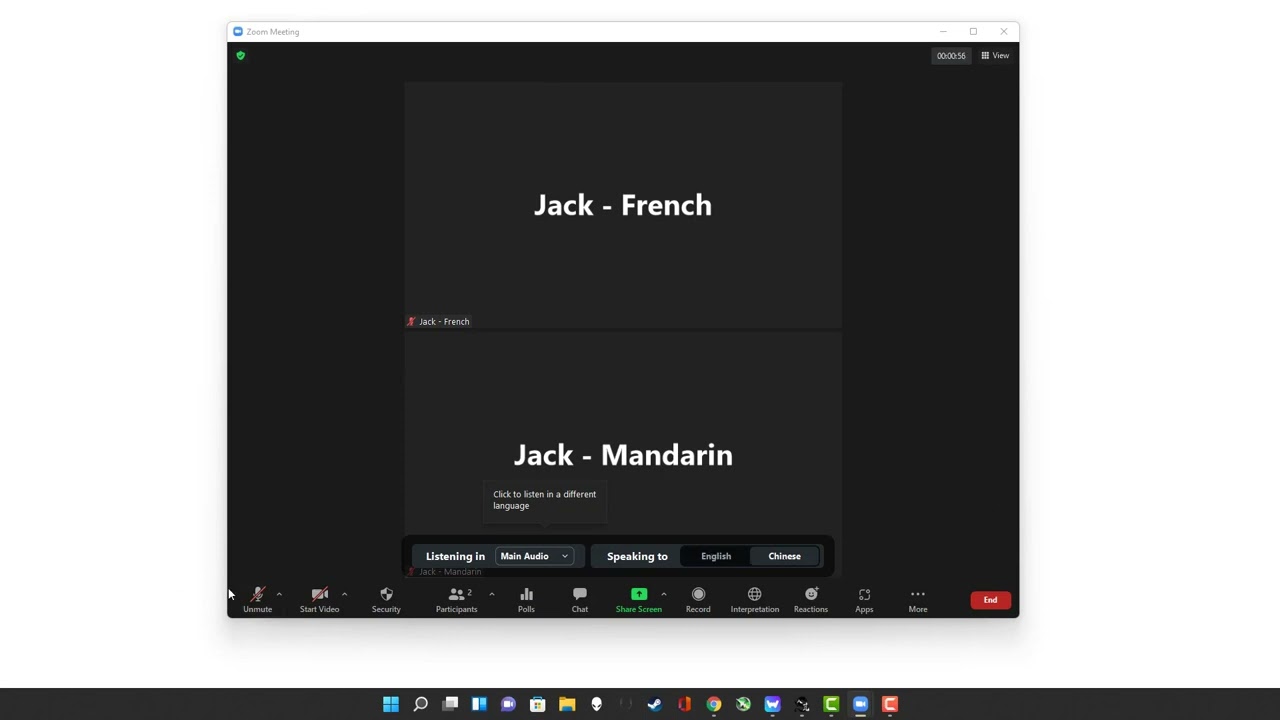Open the Security shield menu
The image size is (1280, 720).
click(386, 599)
